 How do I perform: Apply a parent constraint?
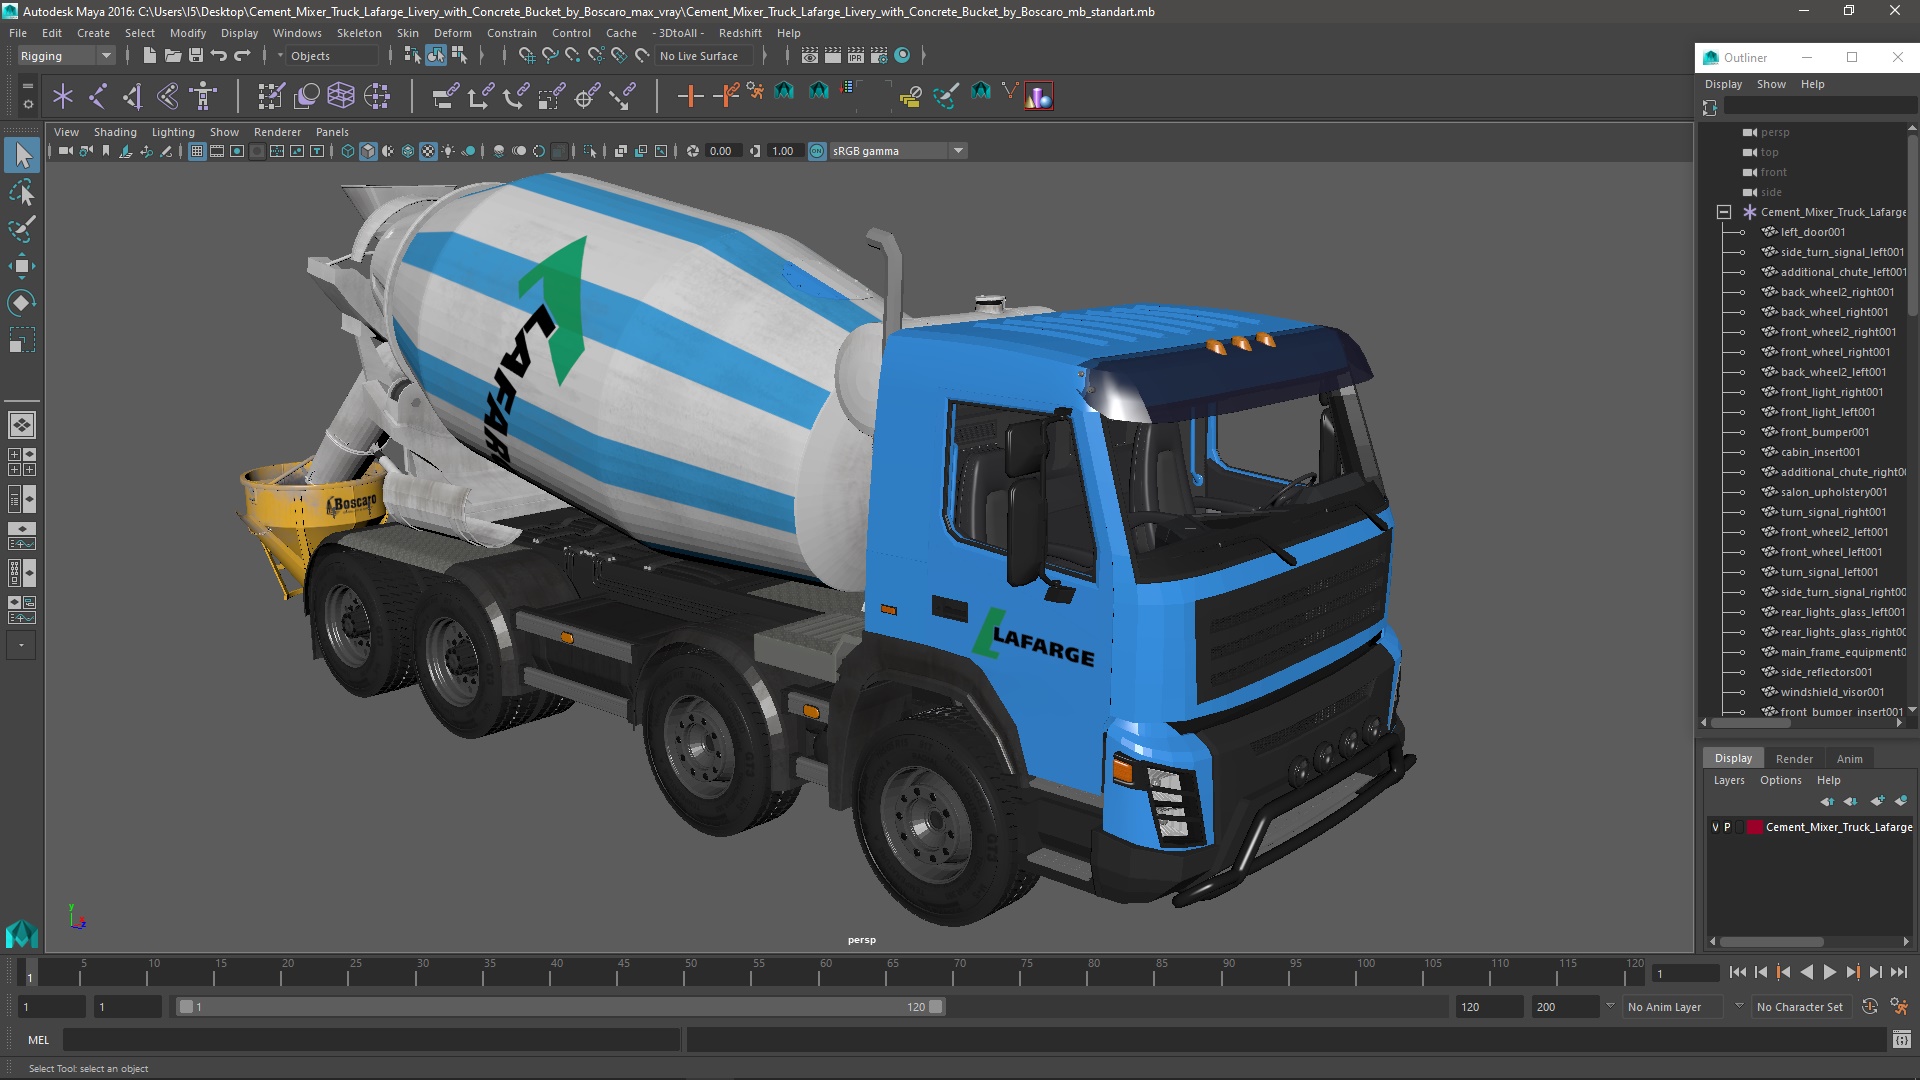(x=445, y=96)
